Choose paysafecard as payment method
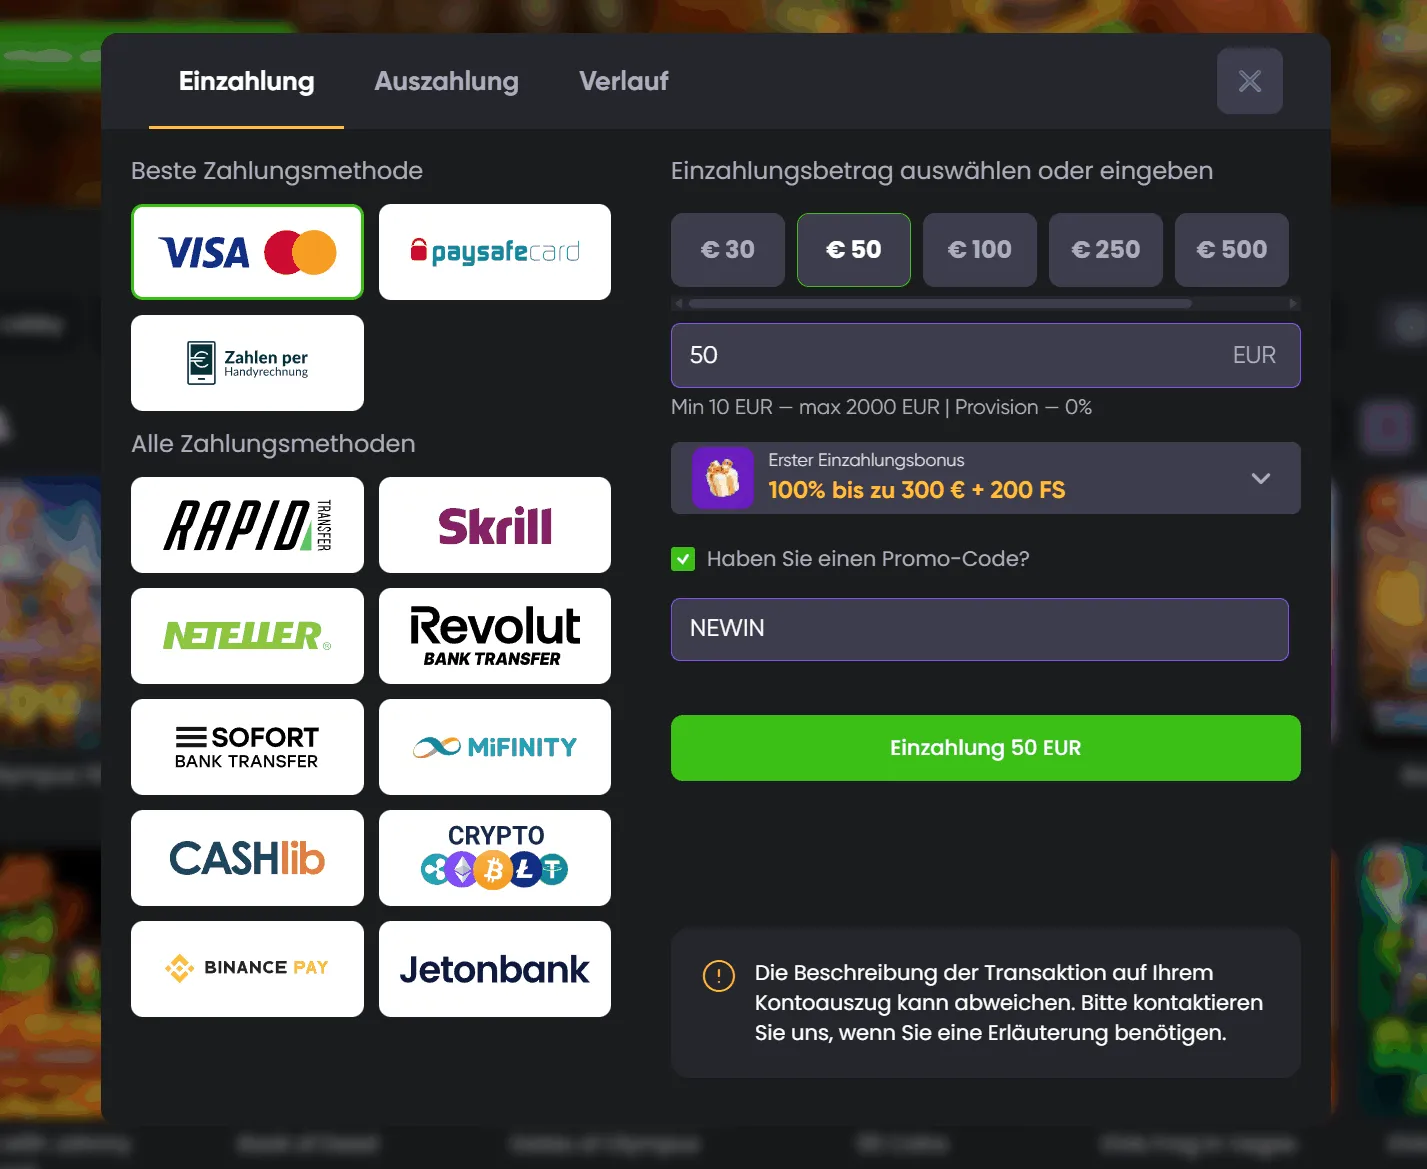The height and width of the screenshot is (1169, 1427). tap(495, 252)
